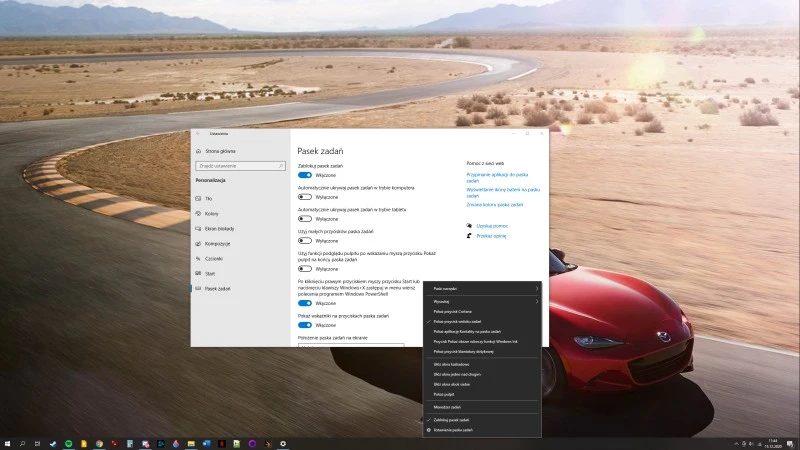Viewport: 800px width, 450px height.
Task: Open Microsoft Word from the taskbar
Action: click(206, 444)
